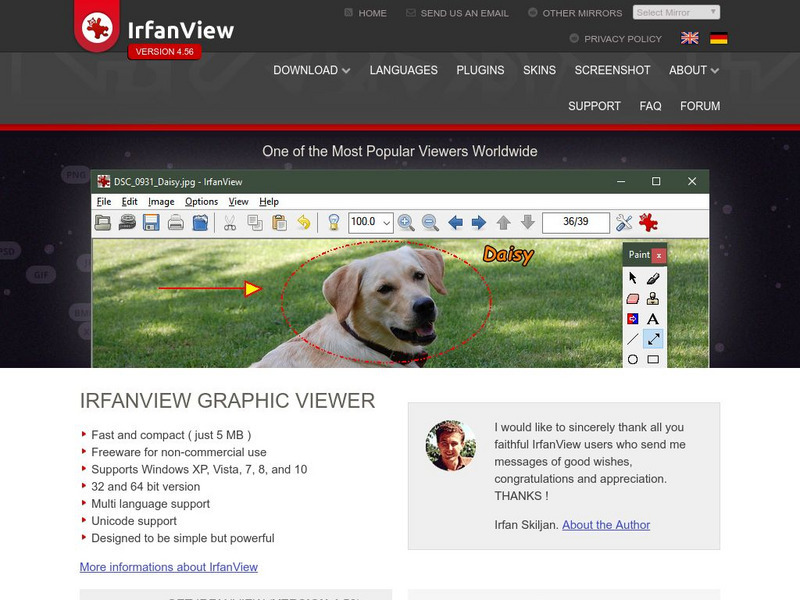Open the 100.0 zoom level combo box
The width and height of the screenshot is (800, 600).
click(x=371, y=222)
